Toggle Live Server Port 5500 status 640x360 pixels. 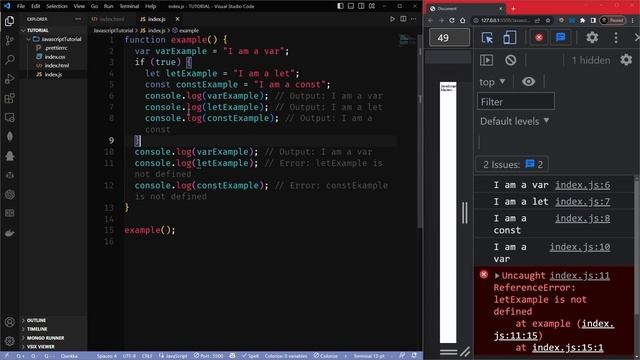coord(209,356)
